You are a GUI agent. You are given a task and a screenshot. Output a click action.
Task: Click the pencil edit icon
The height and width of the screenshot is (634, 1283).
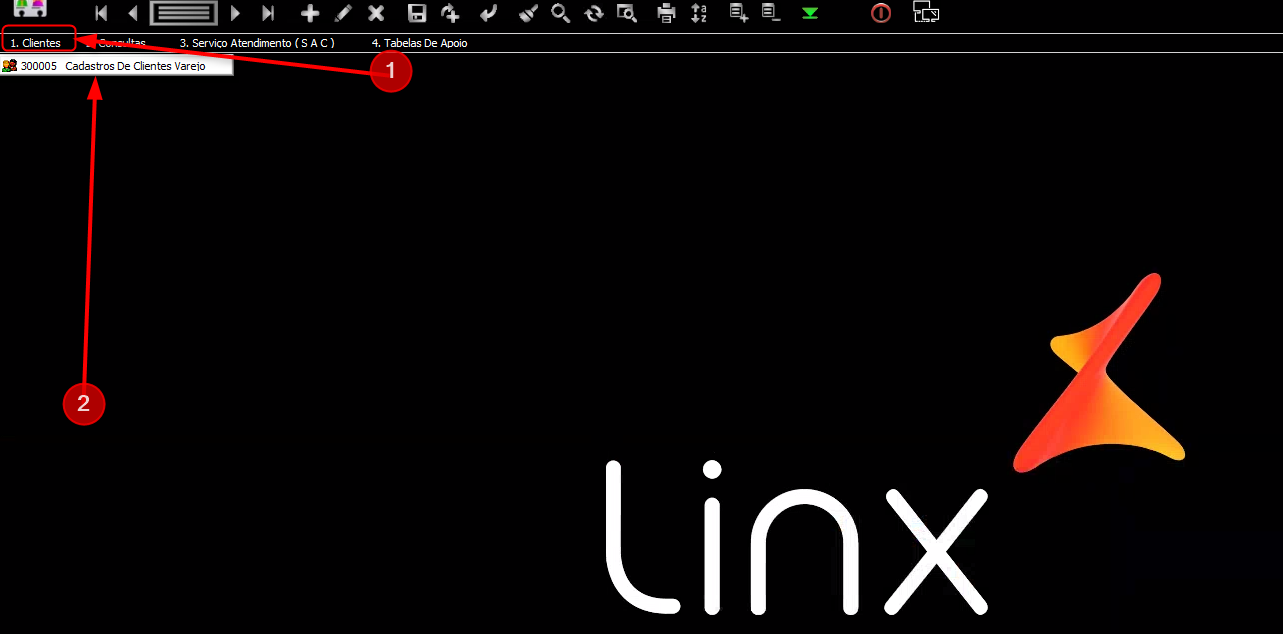pos(343,14)
